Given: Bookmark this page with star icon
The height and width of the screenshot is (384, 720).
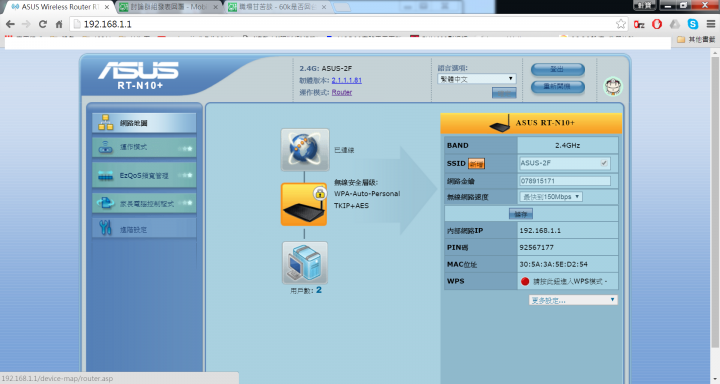Looking at the screenshot, I should [x=621, y=24].
